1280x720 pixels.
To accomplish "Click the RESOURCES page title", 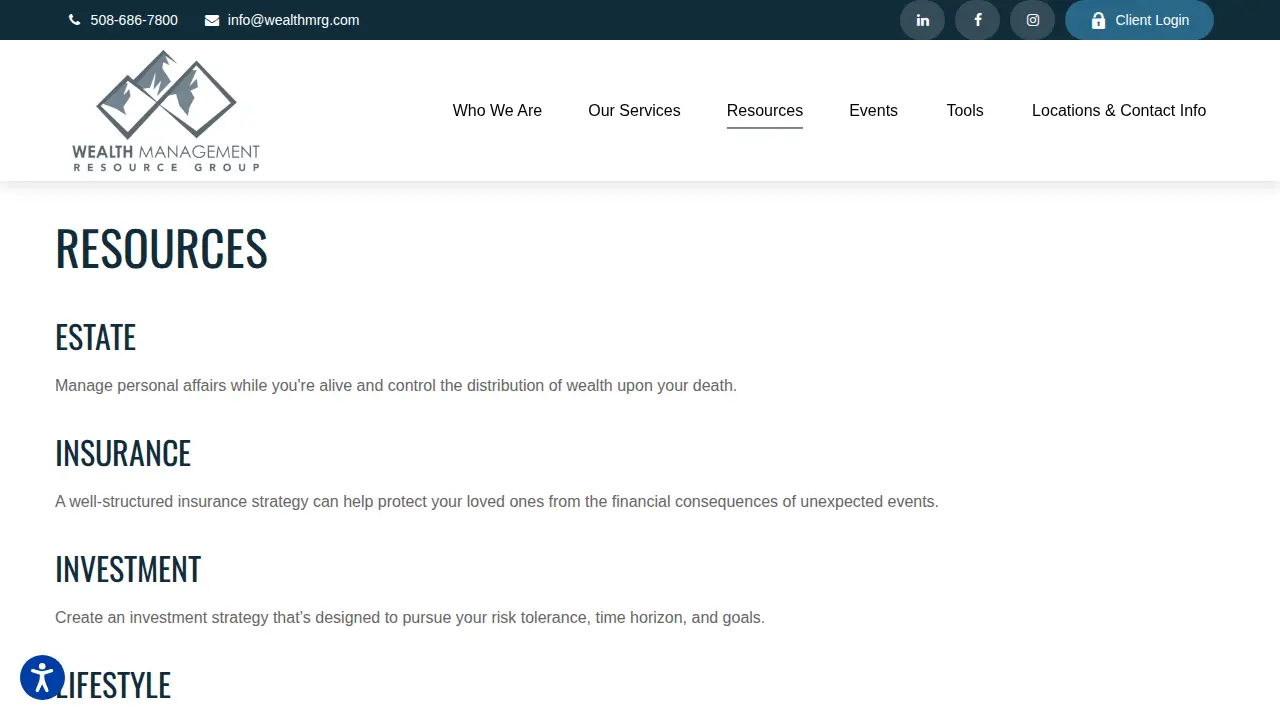I will point(161,249).
